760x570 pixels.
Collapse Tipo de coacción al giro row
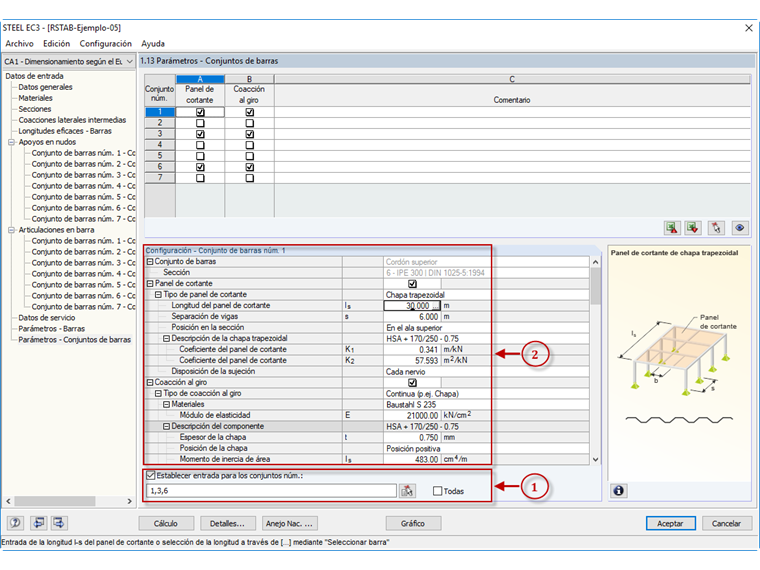[158, 394]
